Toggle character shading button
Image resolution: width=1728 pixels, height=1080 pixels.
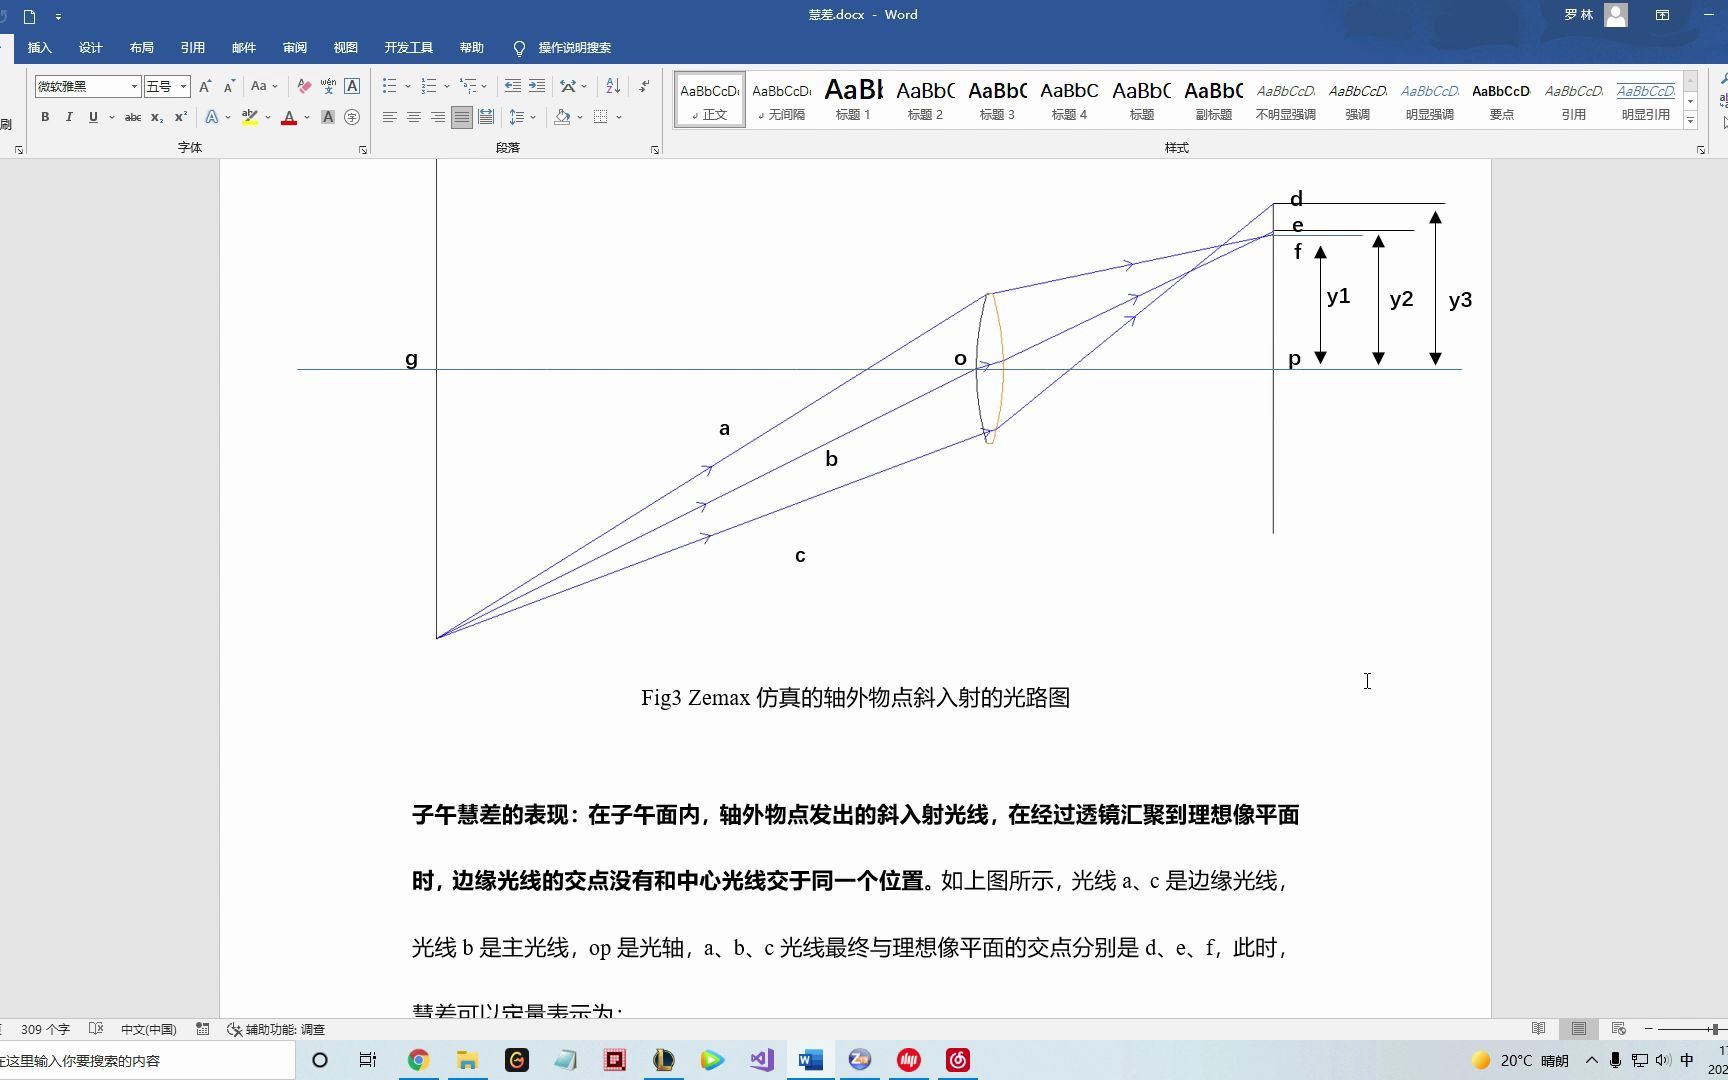tap(327, 117)
